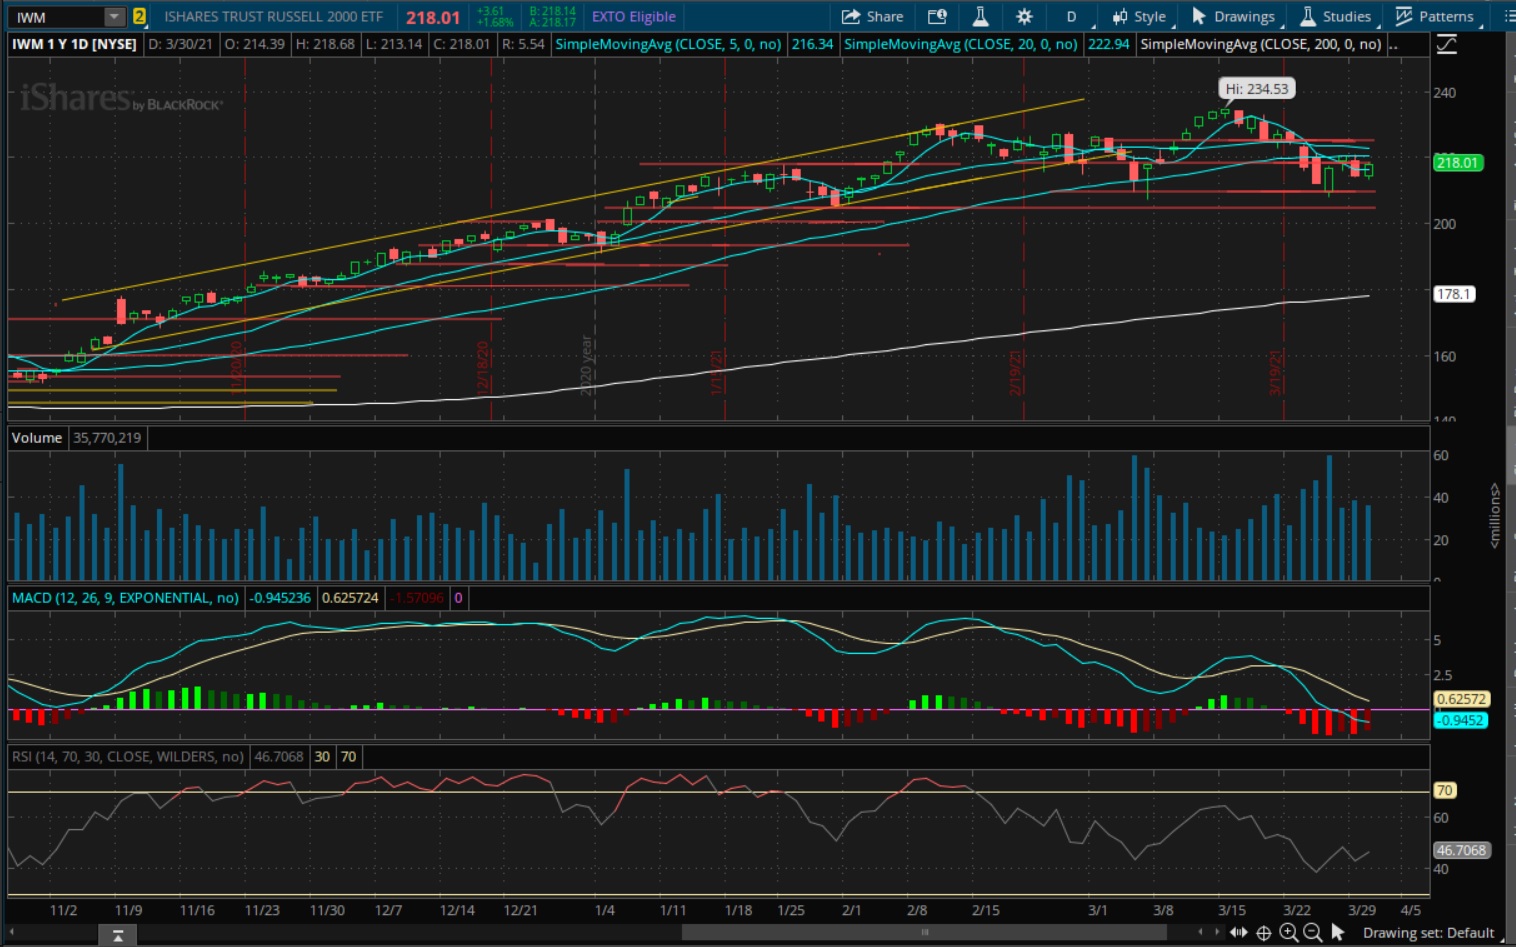Screen dimensions: 1516x947
Task: Click the yellow link color 2 badge
Action: pyautogui.click(x=139, y=17)
